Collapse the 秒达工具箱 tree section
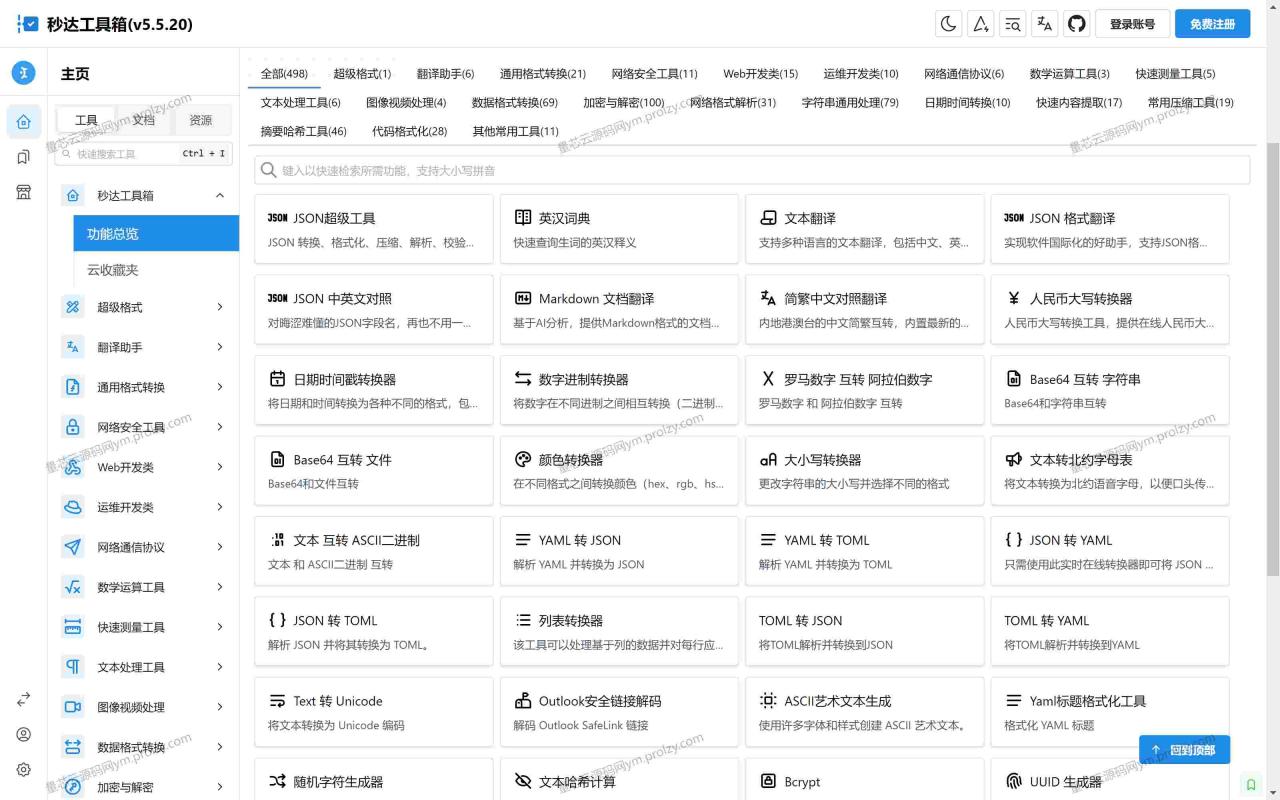Screen dimensions: 1280x800 (x=220, y=195)
